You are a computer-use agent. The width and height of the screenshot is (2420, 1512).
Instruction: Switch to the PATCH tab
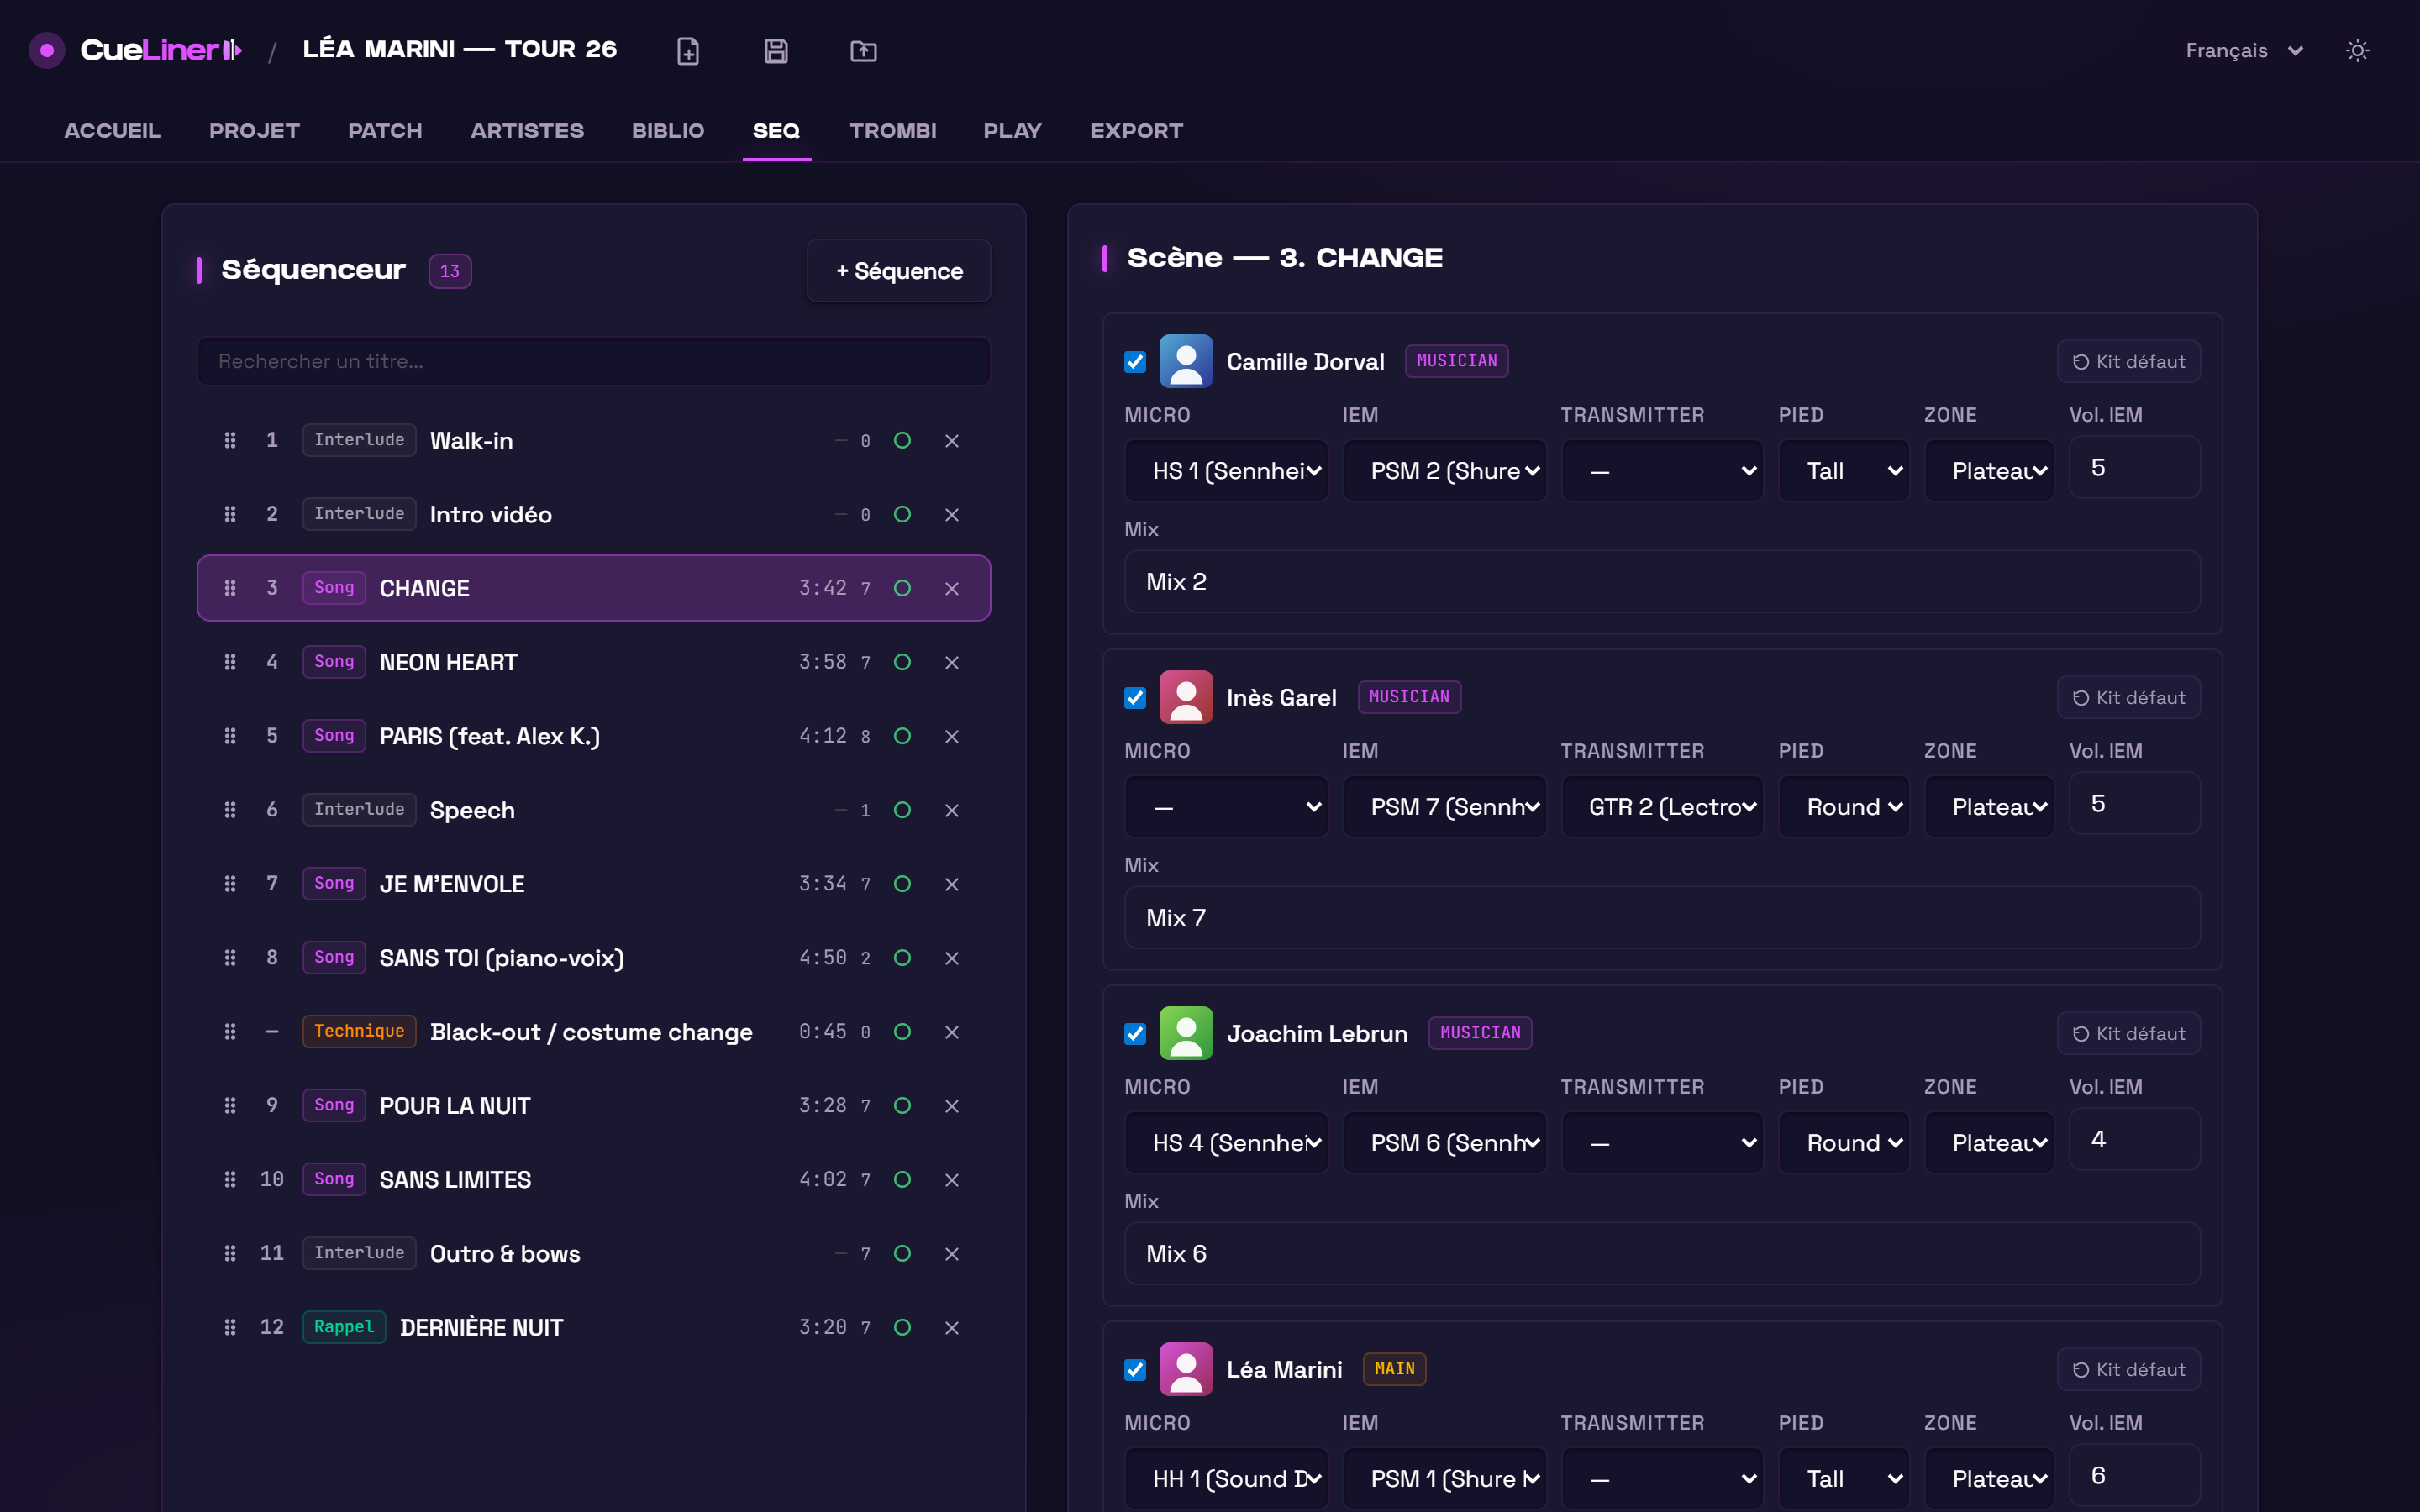pos(385,131)
